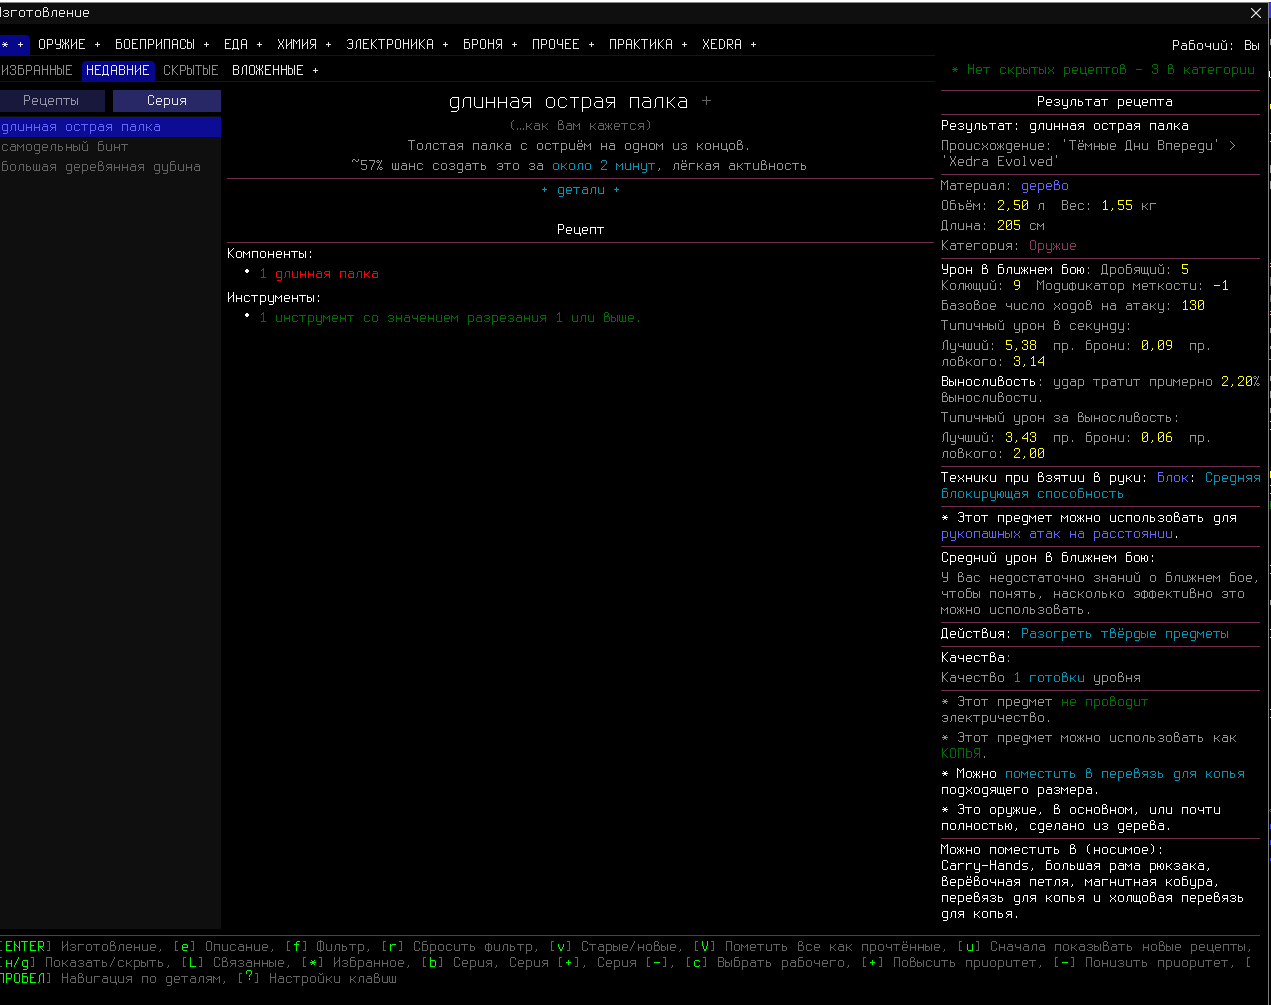Open the КОПЬЯ link

[x=961, y=754]
